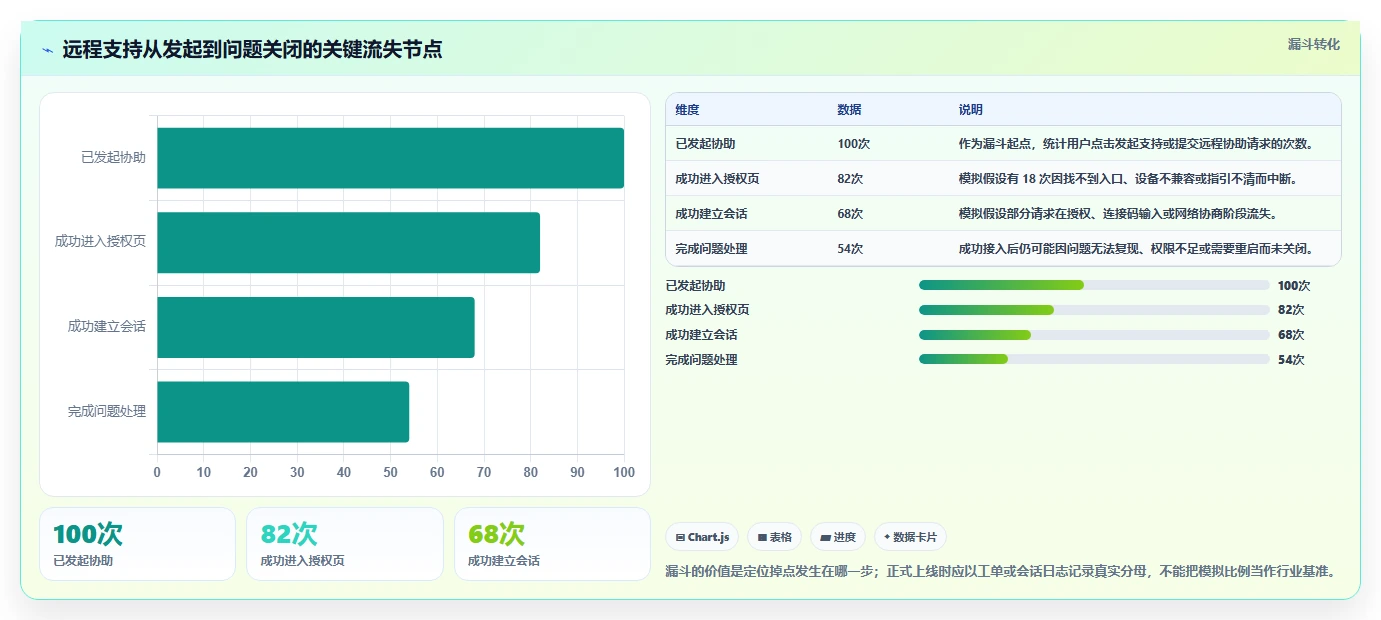The height and width of the screenshot is (620, 1381).
Task: Click the 30 tick on the chart x-axis
Action: click(x=297, y=472)
